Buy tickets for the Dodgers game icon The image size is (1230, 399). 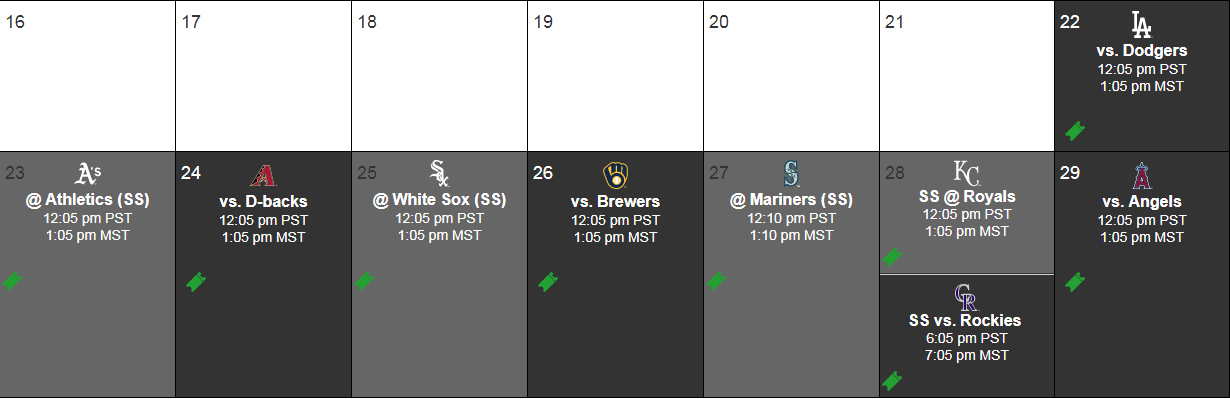1075,131
